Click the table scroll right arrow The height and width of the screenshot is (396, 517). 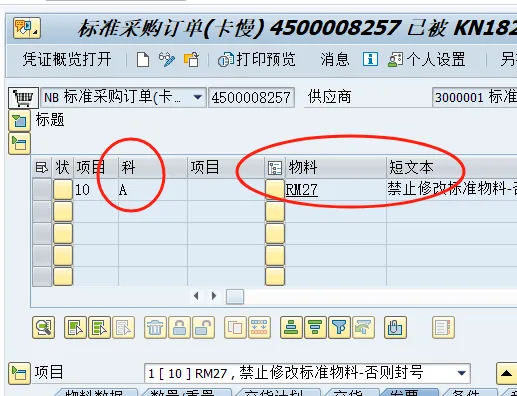pos(214,296)
